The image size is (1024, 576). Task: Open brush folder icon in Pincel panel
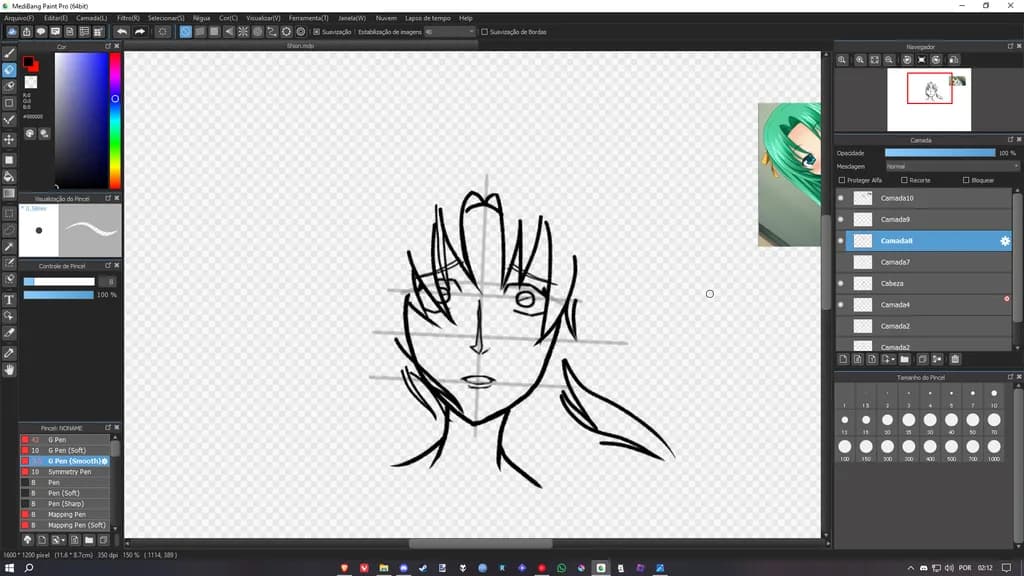click(89, 540)
